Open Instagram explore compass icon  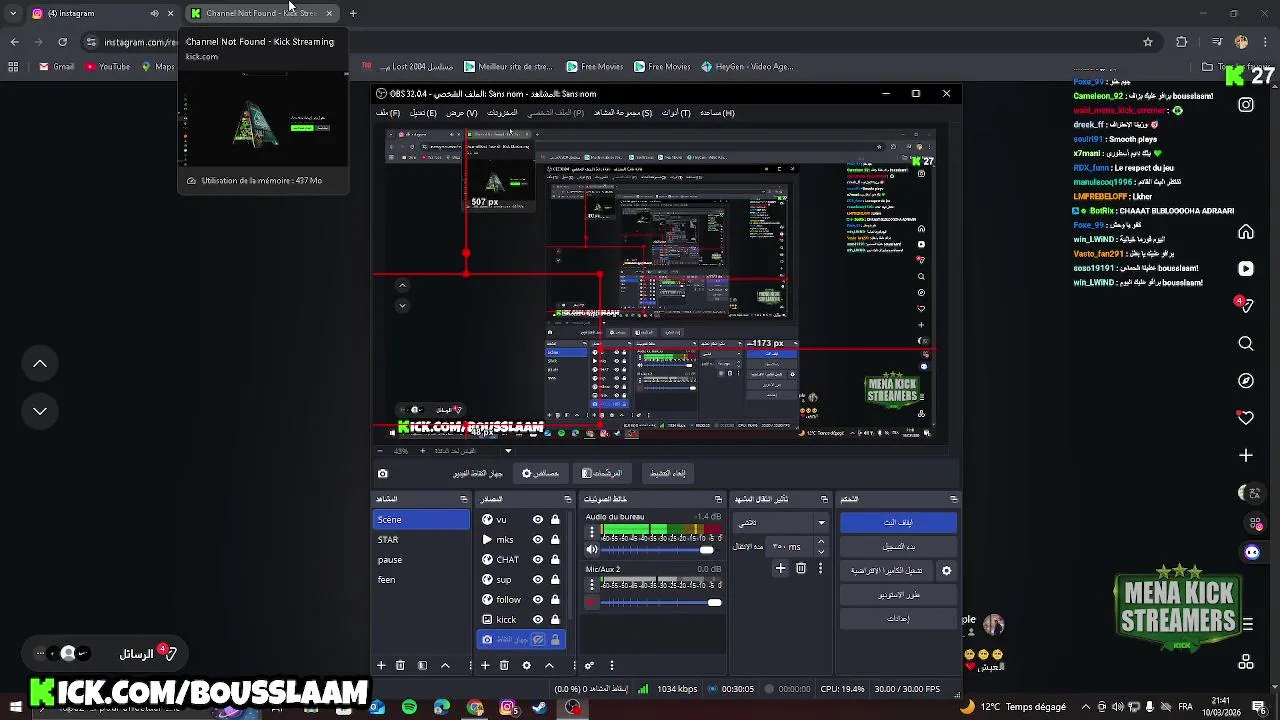click(x=1246, y=381)
